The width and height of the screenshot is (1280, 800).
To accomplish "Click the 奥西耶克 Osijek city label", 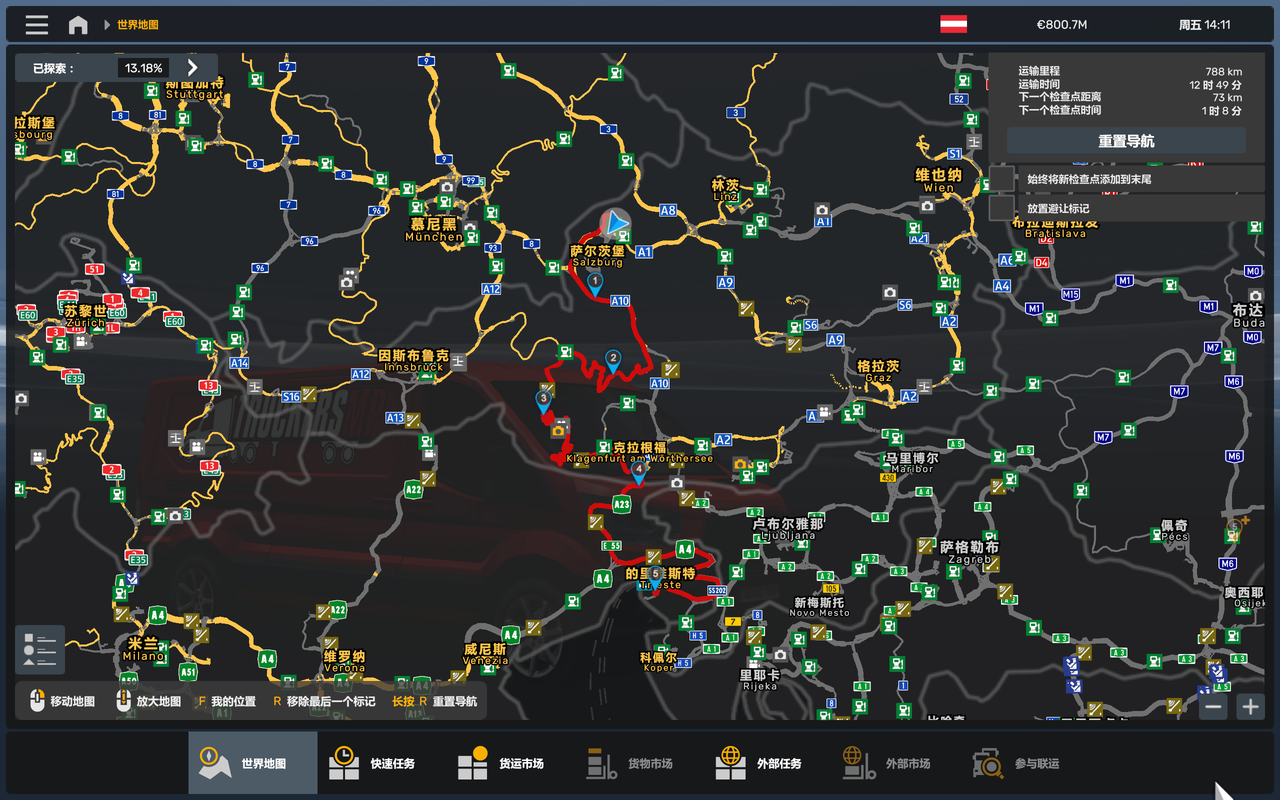I will pyautogui.click(x=1244, y=597).
